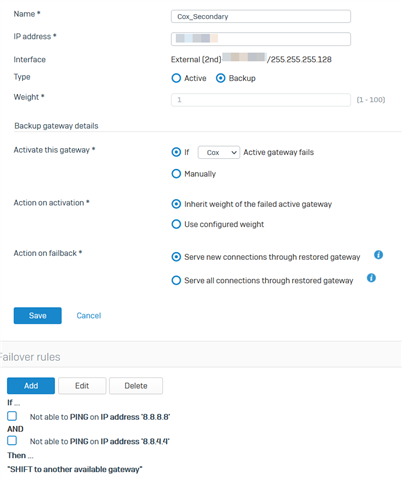The image size is (402, 480).
Task: Select Serve all connections through restored gateway
Action: coord(176,280)
